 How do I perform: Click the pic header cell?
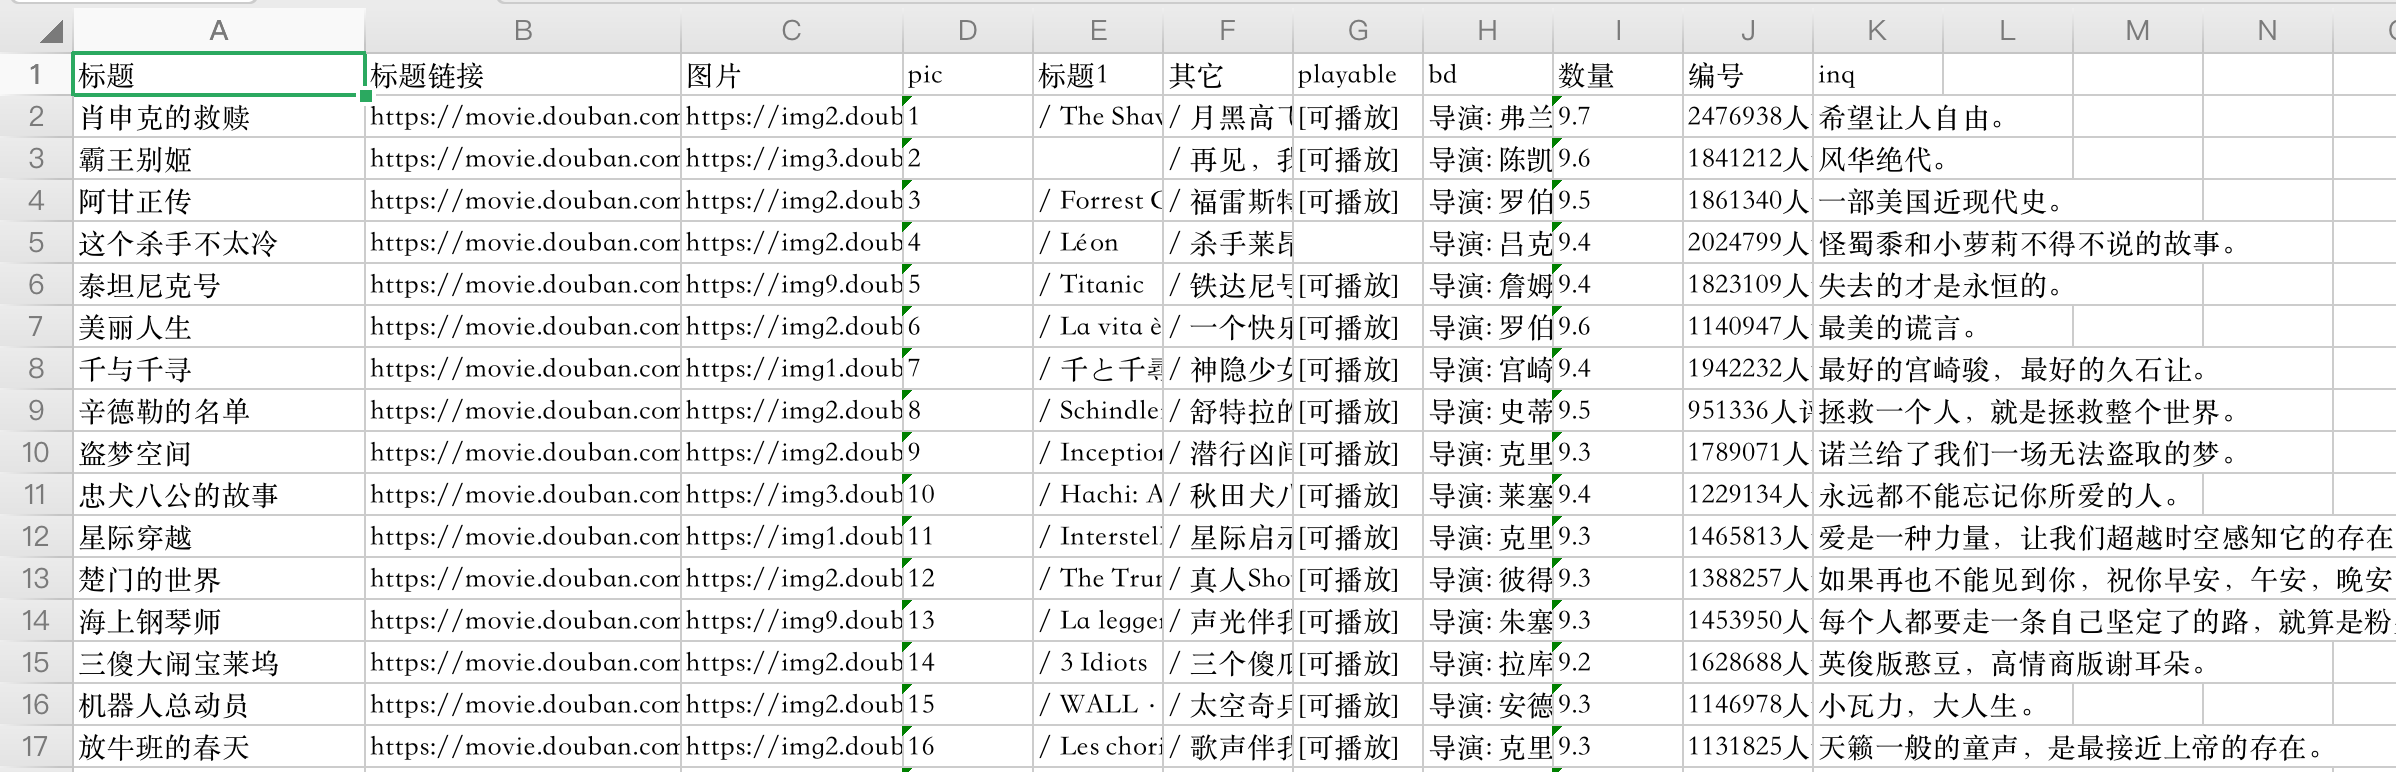point(968,75)
